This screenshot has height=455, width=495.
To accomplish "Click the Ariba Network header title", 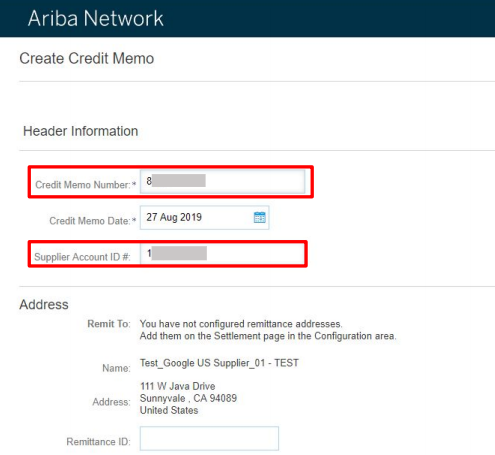I will point(96,18).
